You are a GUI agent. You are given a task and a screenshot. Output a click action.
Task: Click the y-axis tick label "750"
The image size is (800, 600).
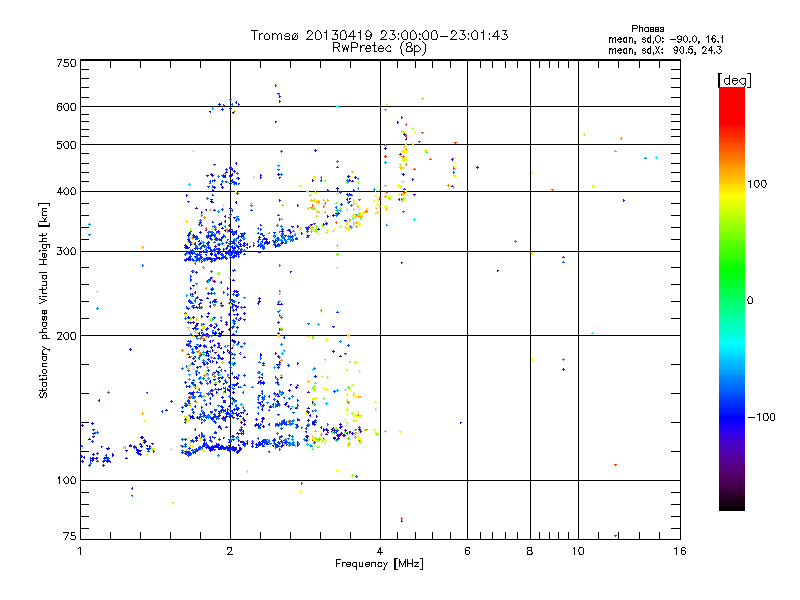(66, 63)
